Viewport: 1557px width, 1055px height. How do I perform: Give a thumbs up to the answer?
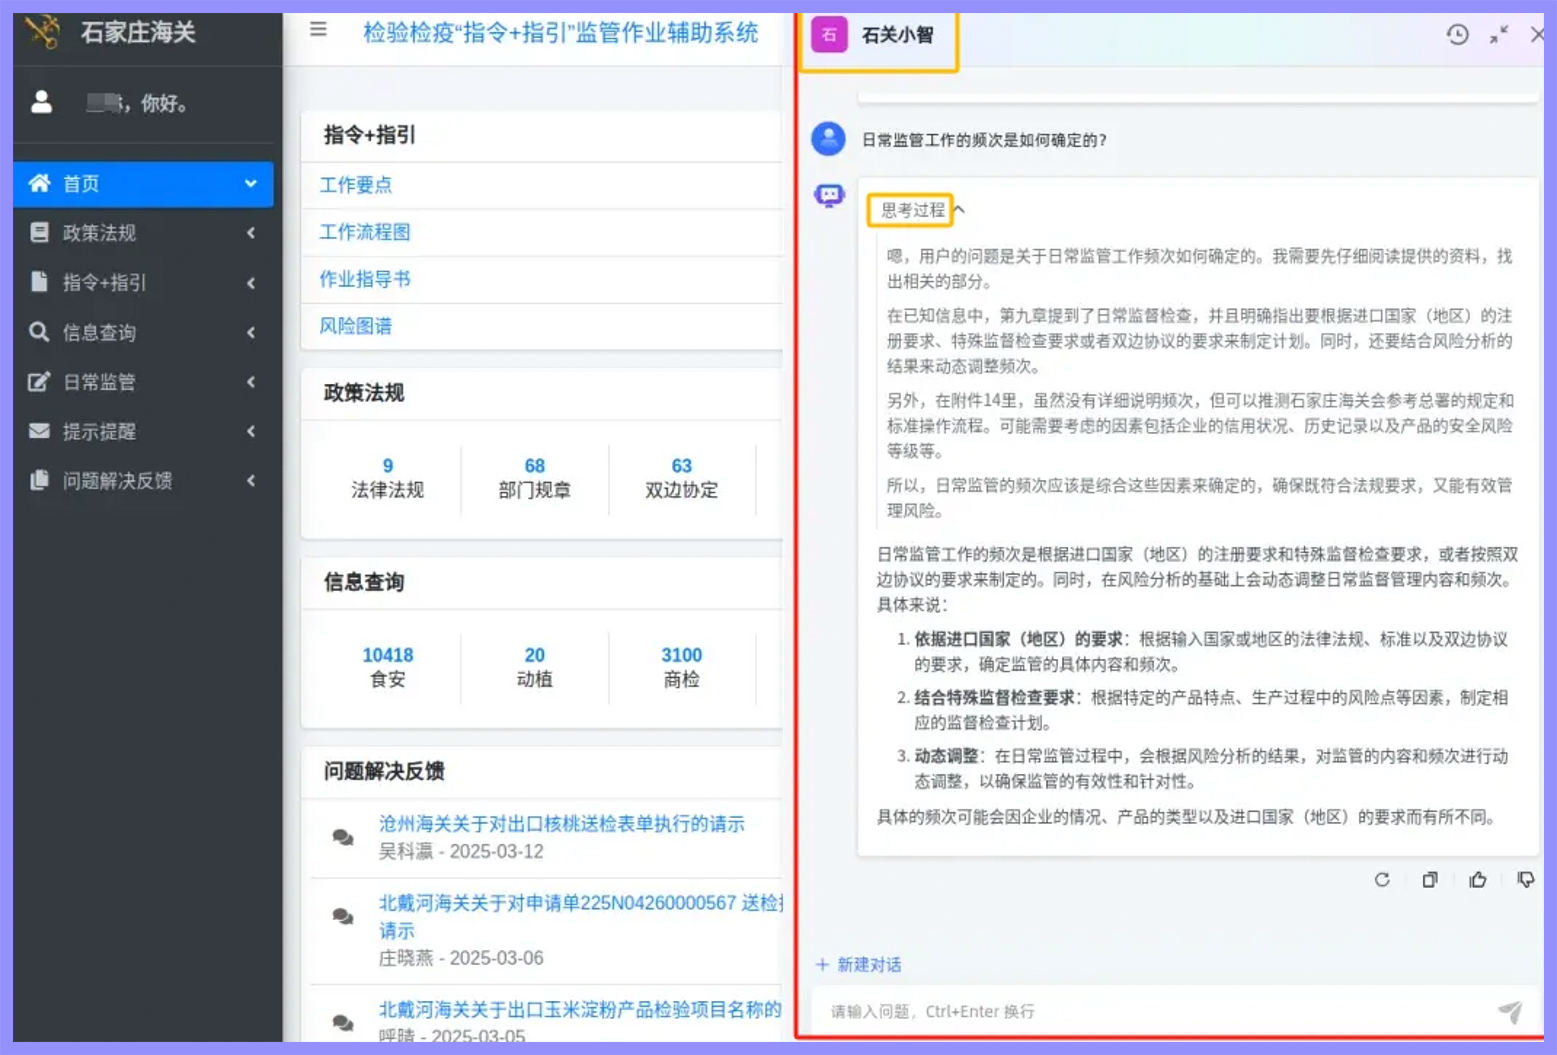pos(1478,881)
